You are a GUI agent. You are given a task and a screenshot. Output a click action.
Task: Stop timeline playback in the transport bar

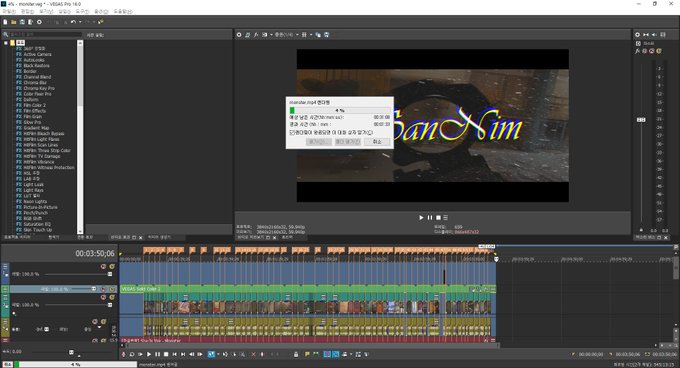coord(166,354)
